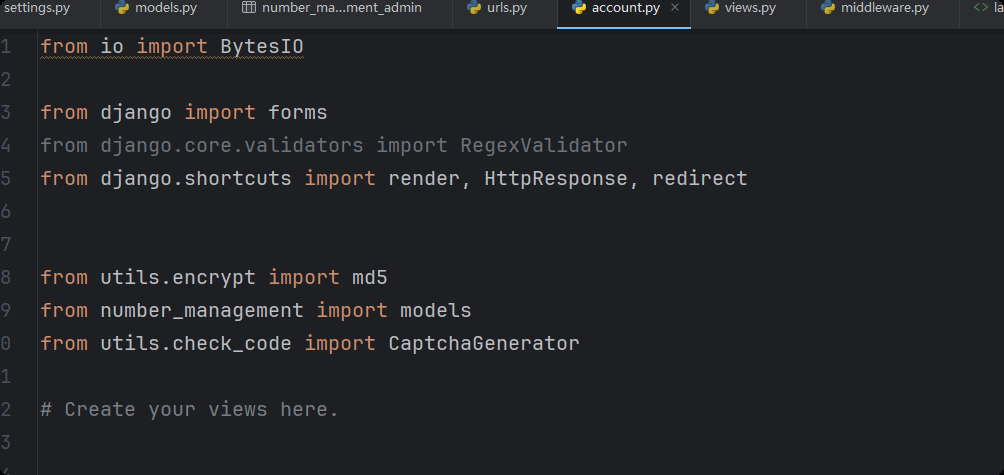Viewport: 1004px width, 475px height.
Task: Click the redirect import name
Action: (x=699, y=179)
